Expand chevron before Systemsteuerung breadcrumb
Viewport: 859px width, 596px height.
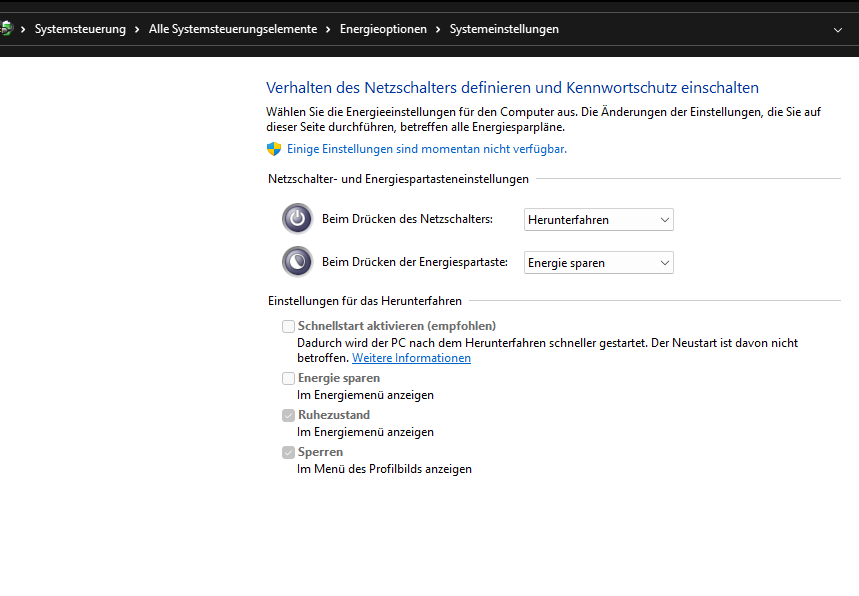23,29
